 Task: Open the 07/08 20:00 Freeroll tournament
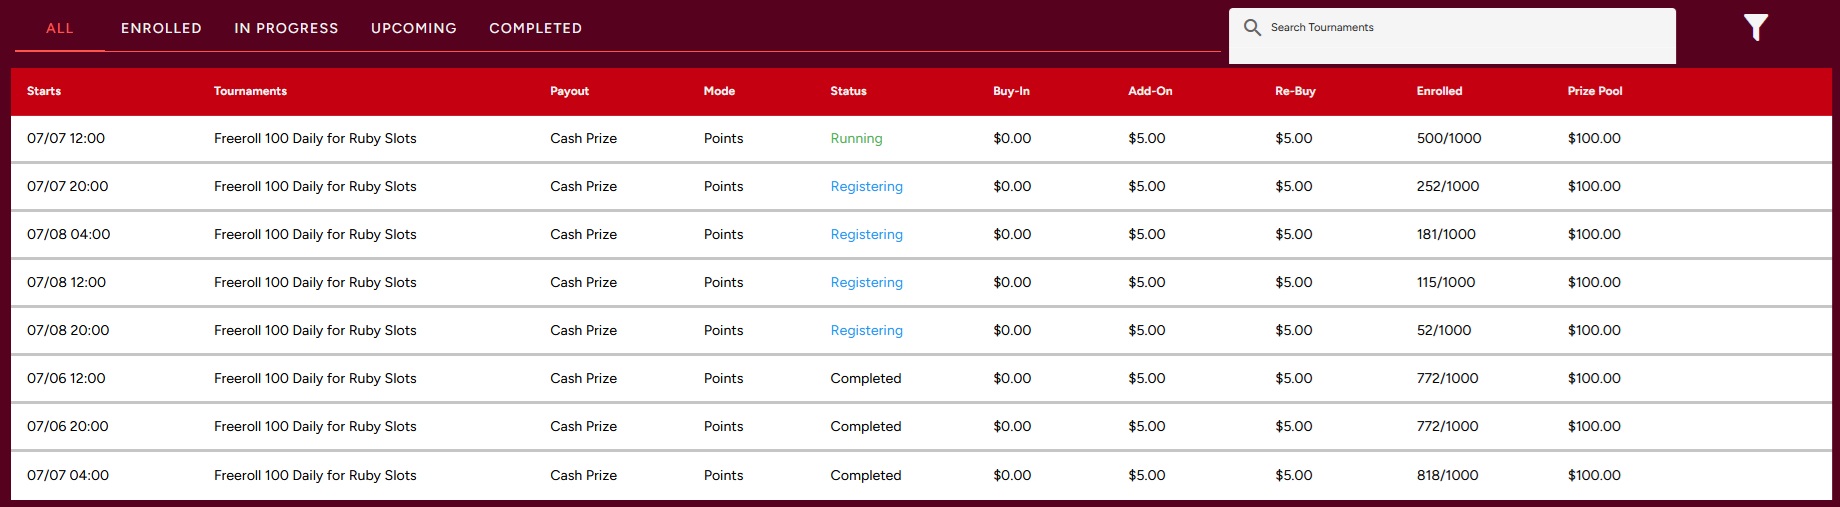pos(921,330)
